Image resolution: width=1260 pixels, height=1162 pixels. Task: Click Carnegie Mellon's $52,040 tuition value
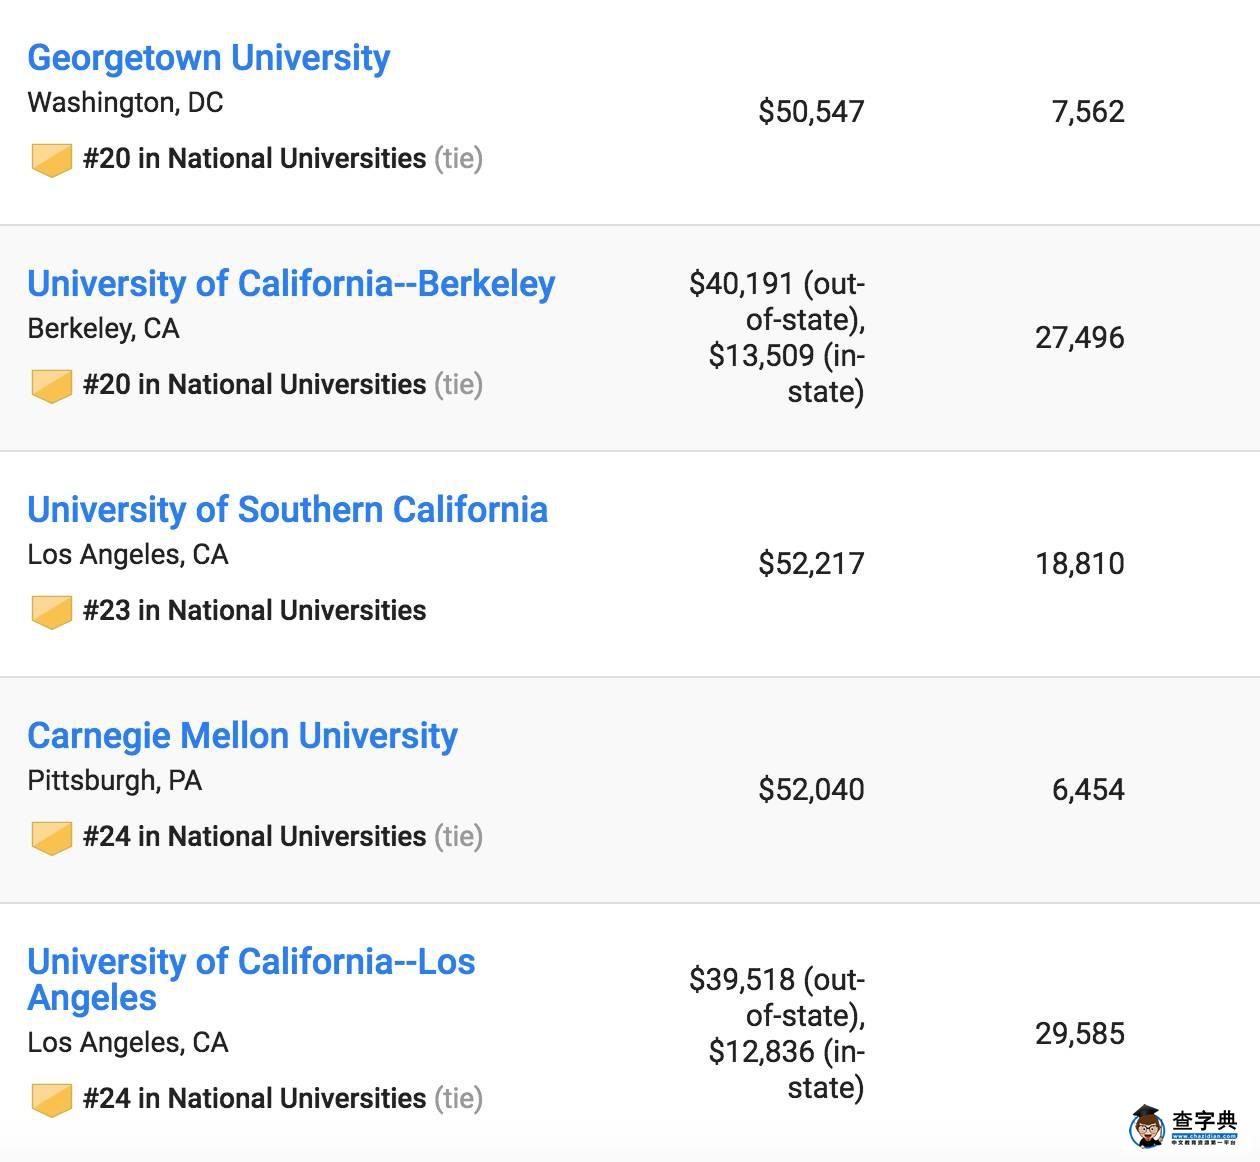(x=811, y=789)
